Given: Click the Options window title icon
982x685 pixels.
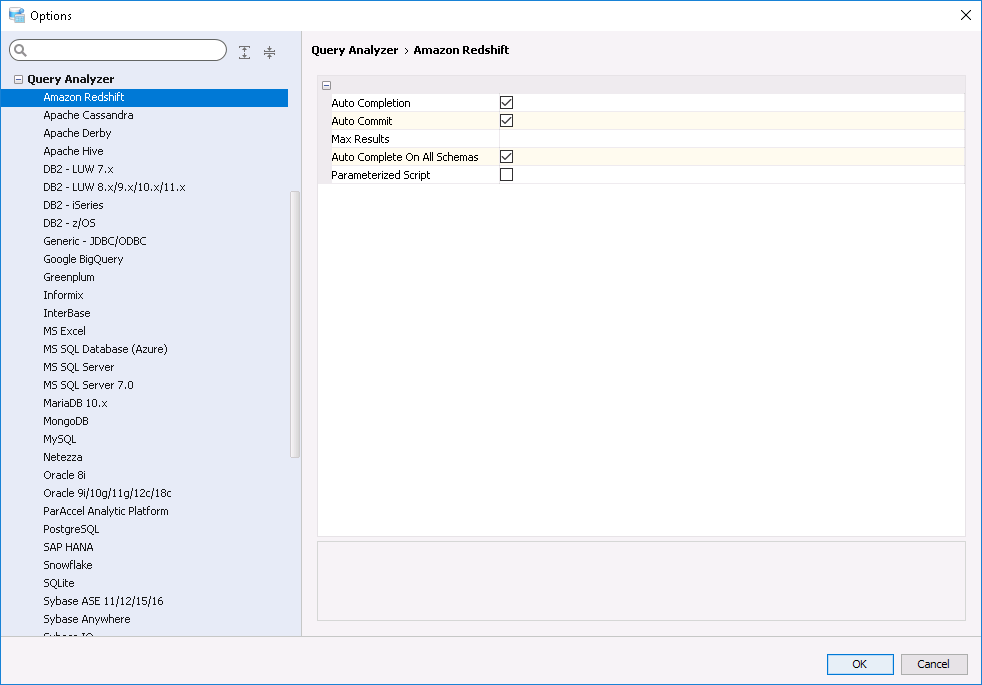Looking at the screenshot, I should [x=16, y=15].
